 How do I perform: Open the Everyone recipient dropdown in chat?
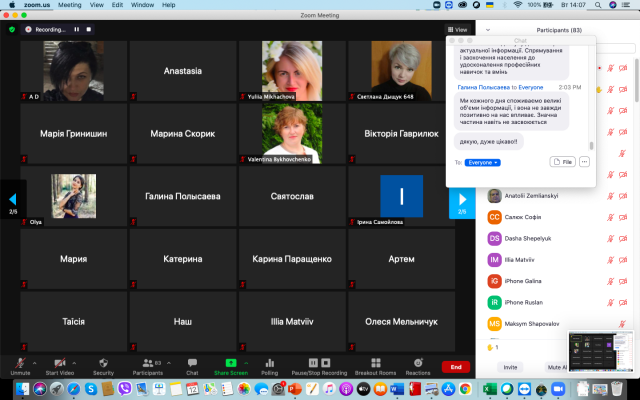click(482, 162)
